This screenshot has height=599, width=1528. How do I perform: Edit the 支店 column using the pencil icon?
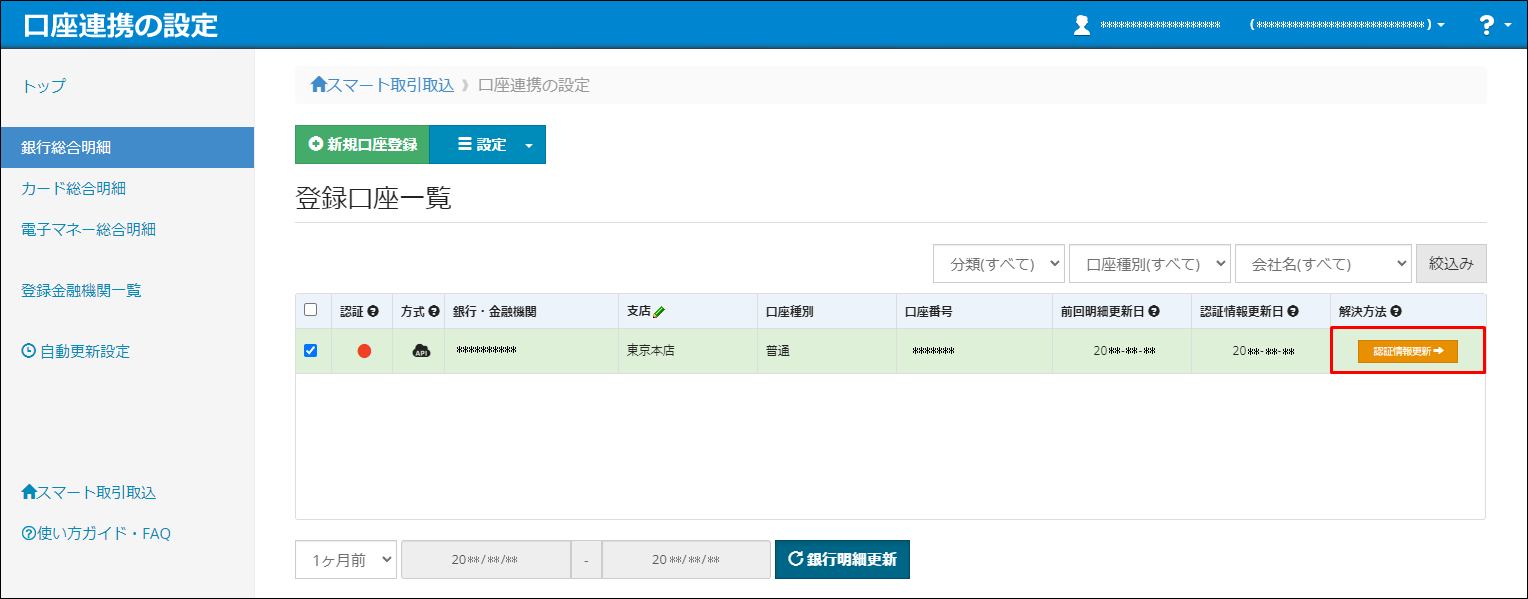(657, 311)
